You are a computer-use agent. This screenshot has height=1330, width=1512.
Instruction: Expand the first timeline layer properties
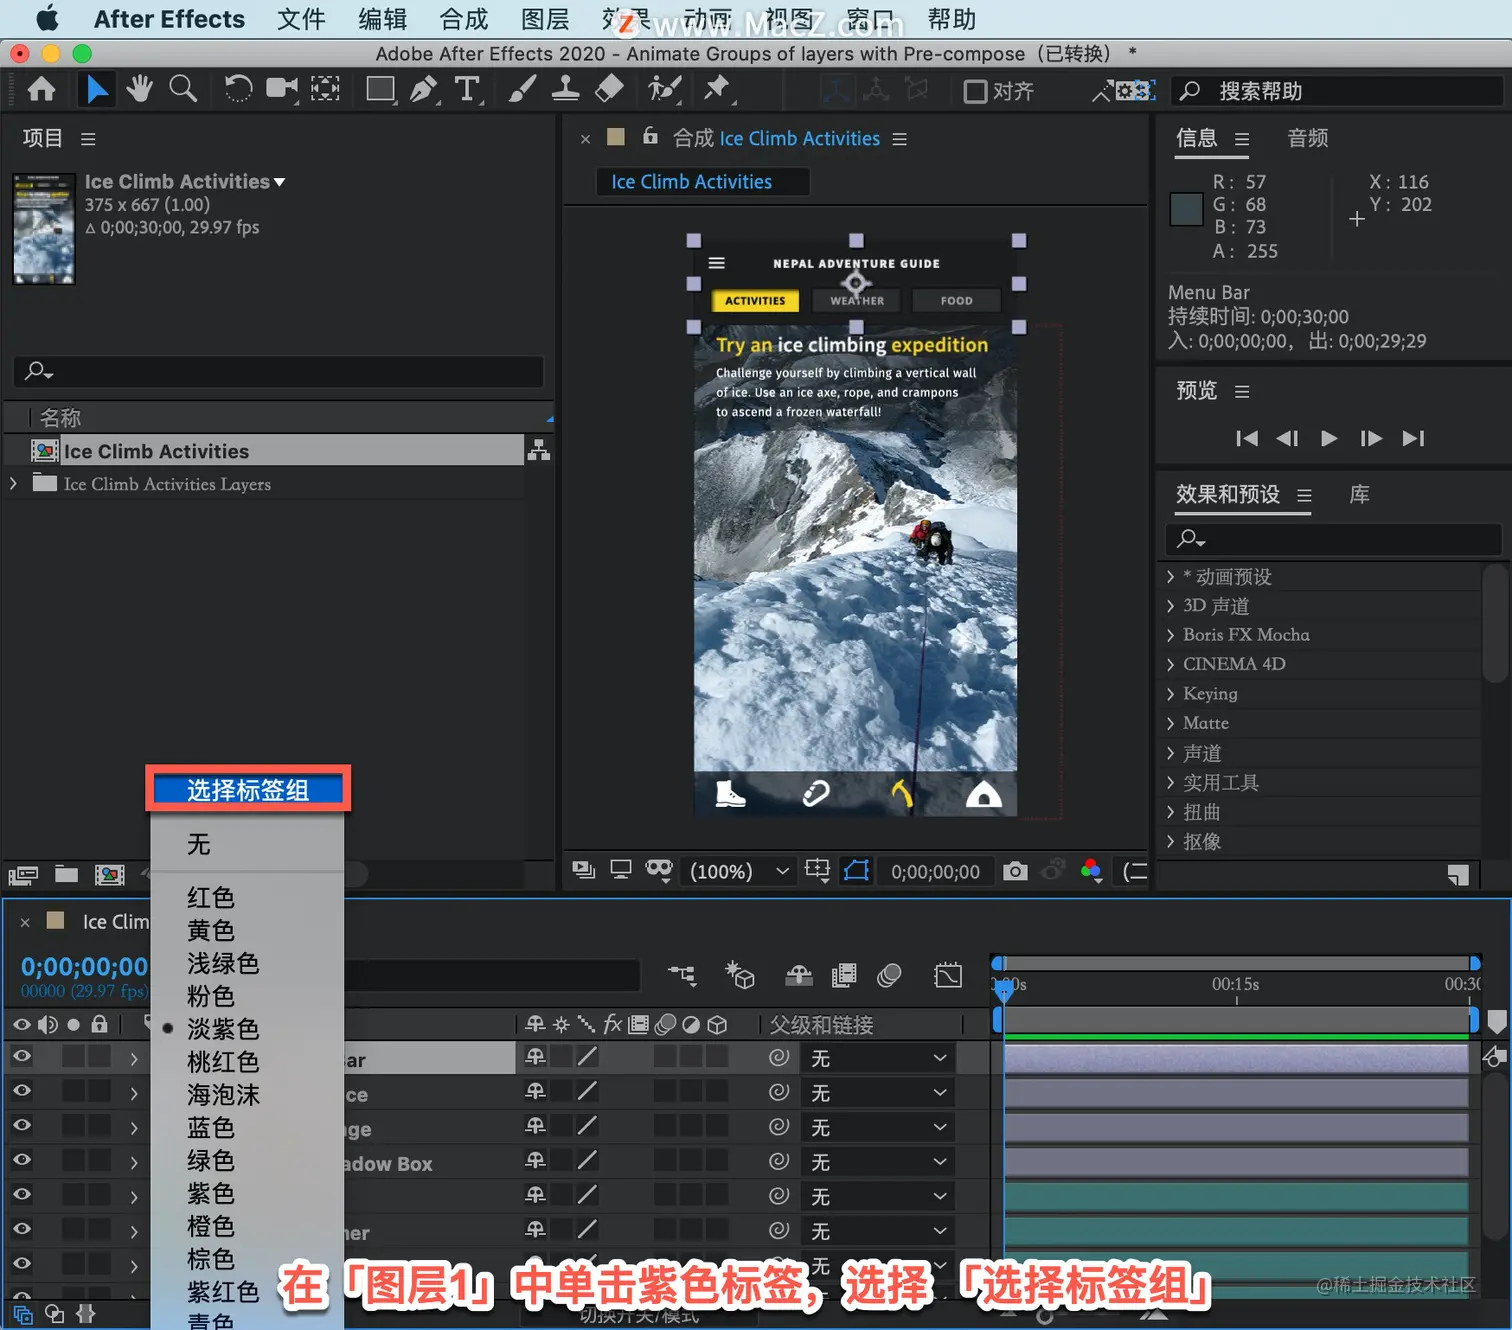tap(134, 1058)
